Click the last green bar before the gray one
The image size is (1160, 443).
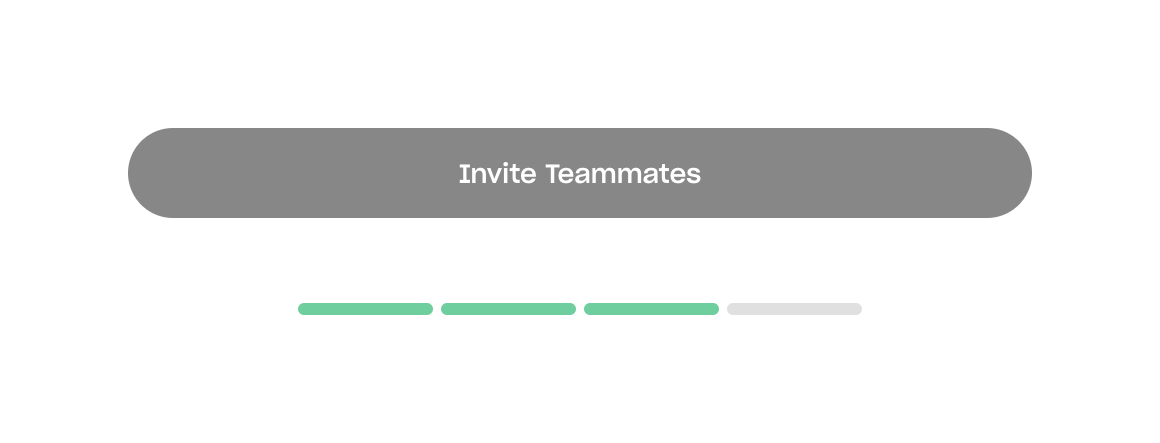click(651, 309)
